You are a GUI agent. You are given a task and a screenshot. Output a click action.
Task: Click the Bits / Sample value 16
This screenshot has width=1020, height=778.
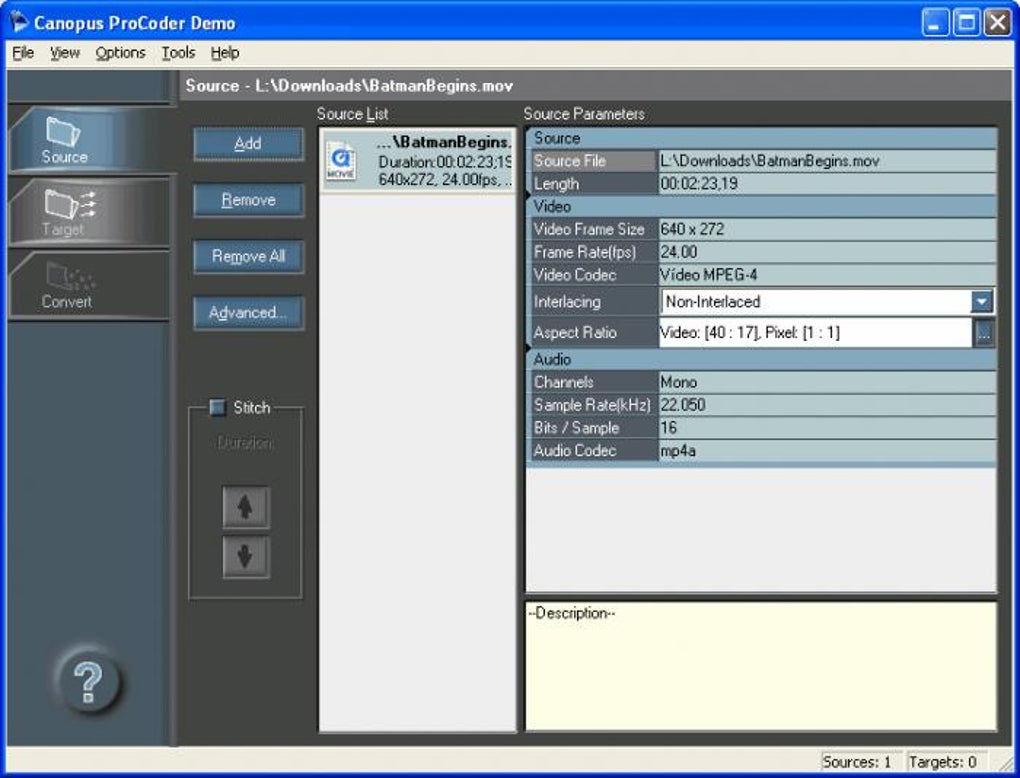click(x=827, y=427)
